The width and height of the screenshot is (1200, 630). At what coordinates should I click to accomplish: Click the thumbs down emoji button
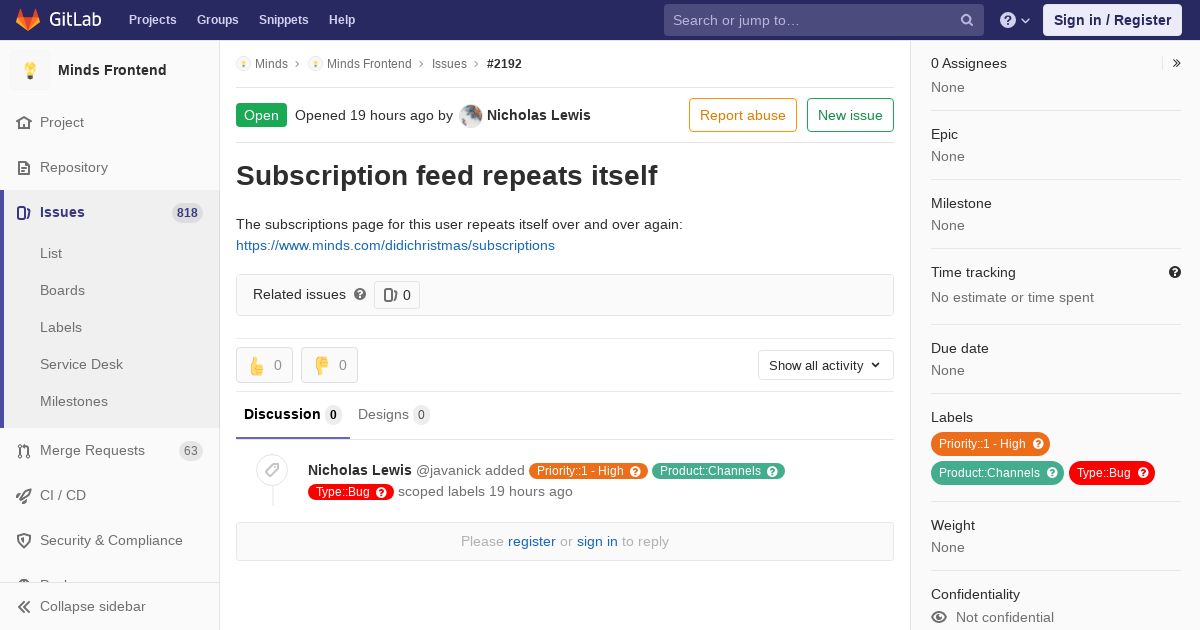point(329,365)
